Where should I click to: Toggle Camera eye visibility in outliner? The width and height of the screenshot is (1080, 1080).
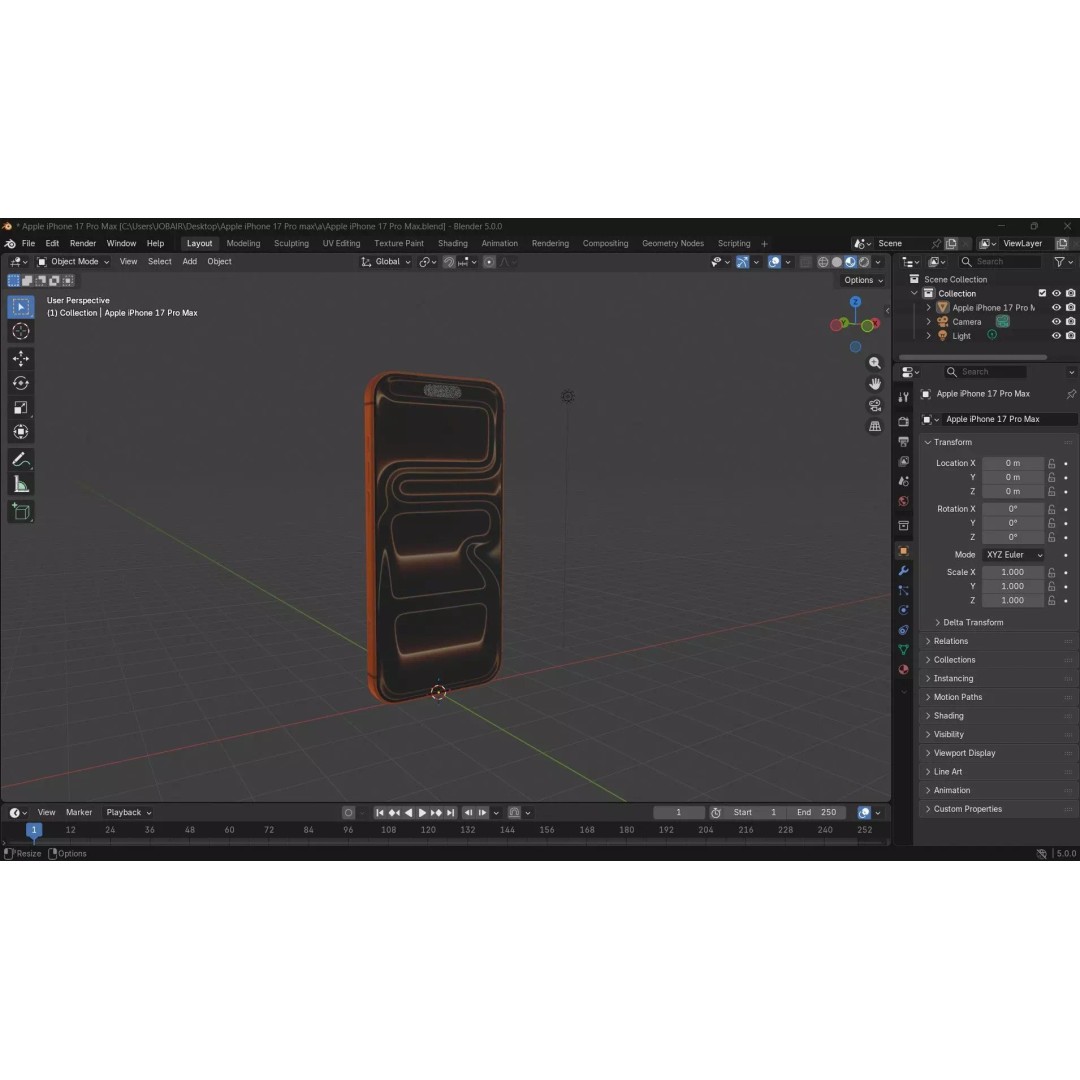coord(1056,322)
